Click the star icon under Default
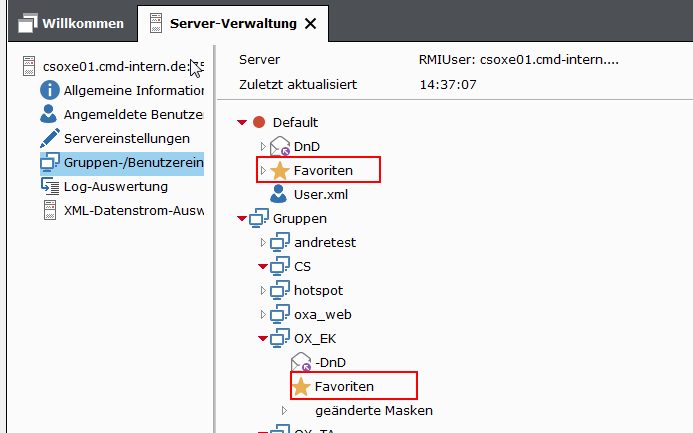Screen dimensions: 693x433 tap(280, 171)
